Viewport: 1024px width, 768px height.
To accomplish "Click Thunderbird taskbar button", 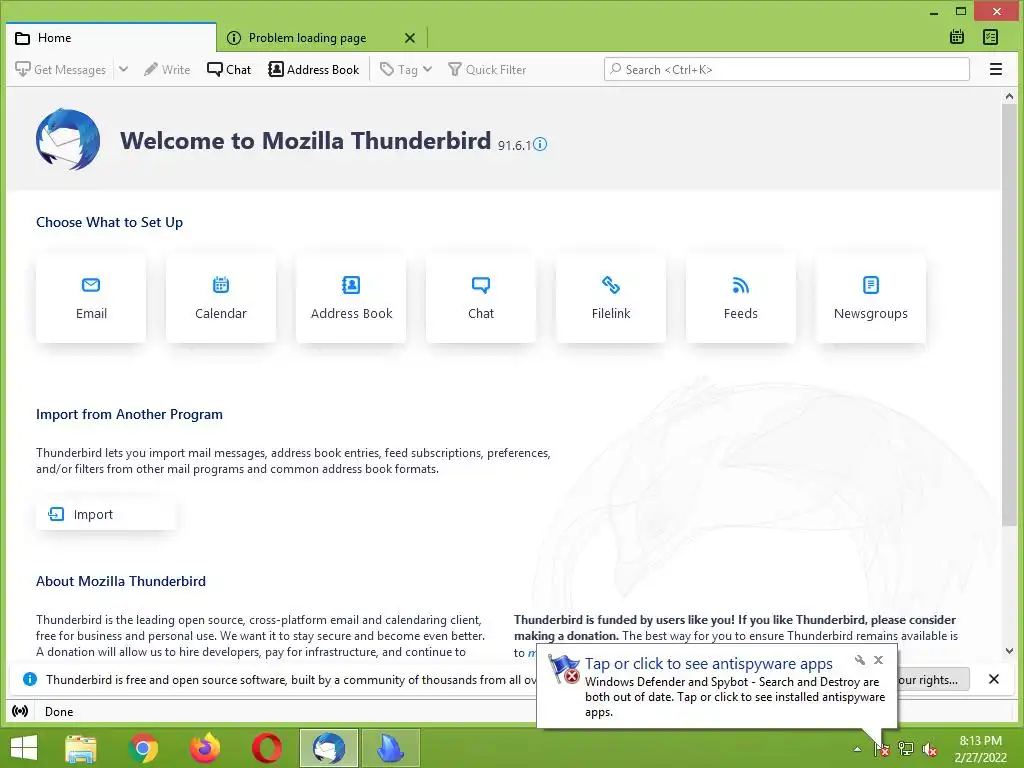I will coord(328,748).
